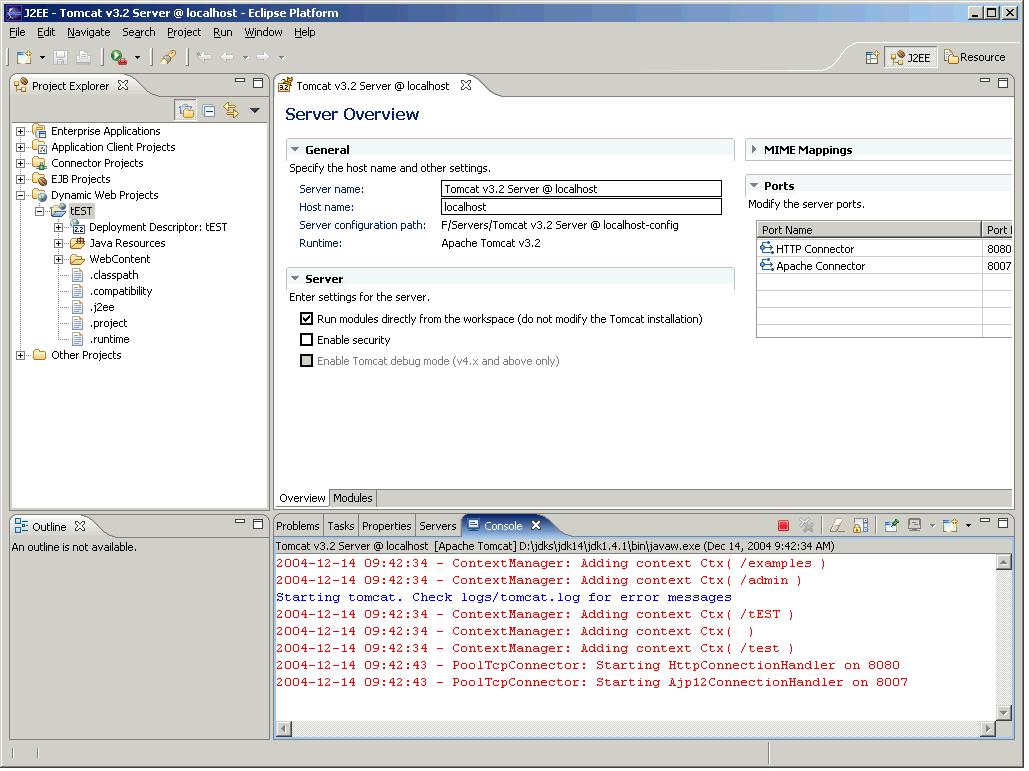Viewport: 1029px width, 771px height.
Task: Open the Servers view tab
Action: pyautogui.click(x=437, y=526)
